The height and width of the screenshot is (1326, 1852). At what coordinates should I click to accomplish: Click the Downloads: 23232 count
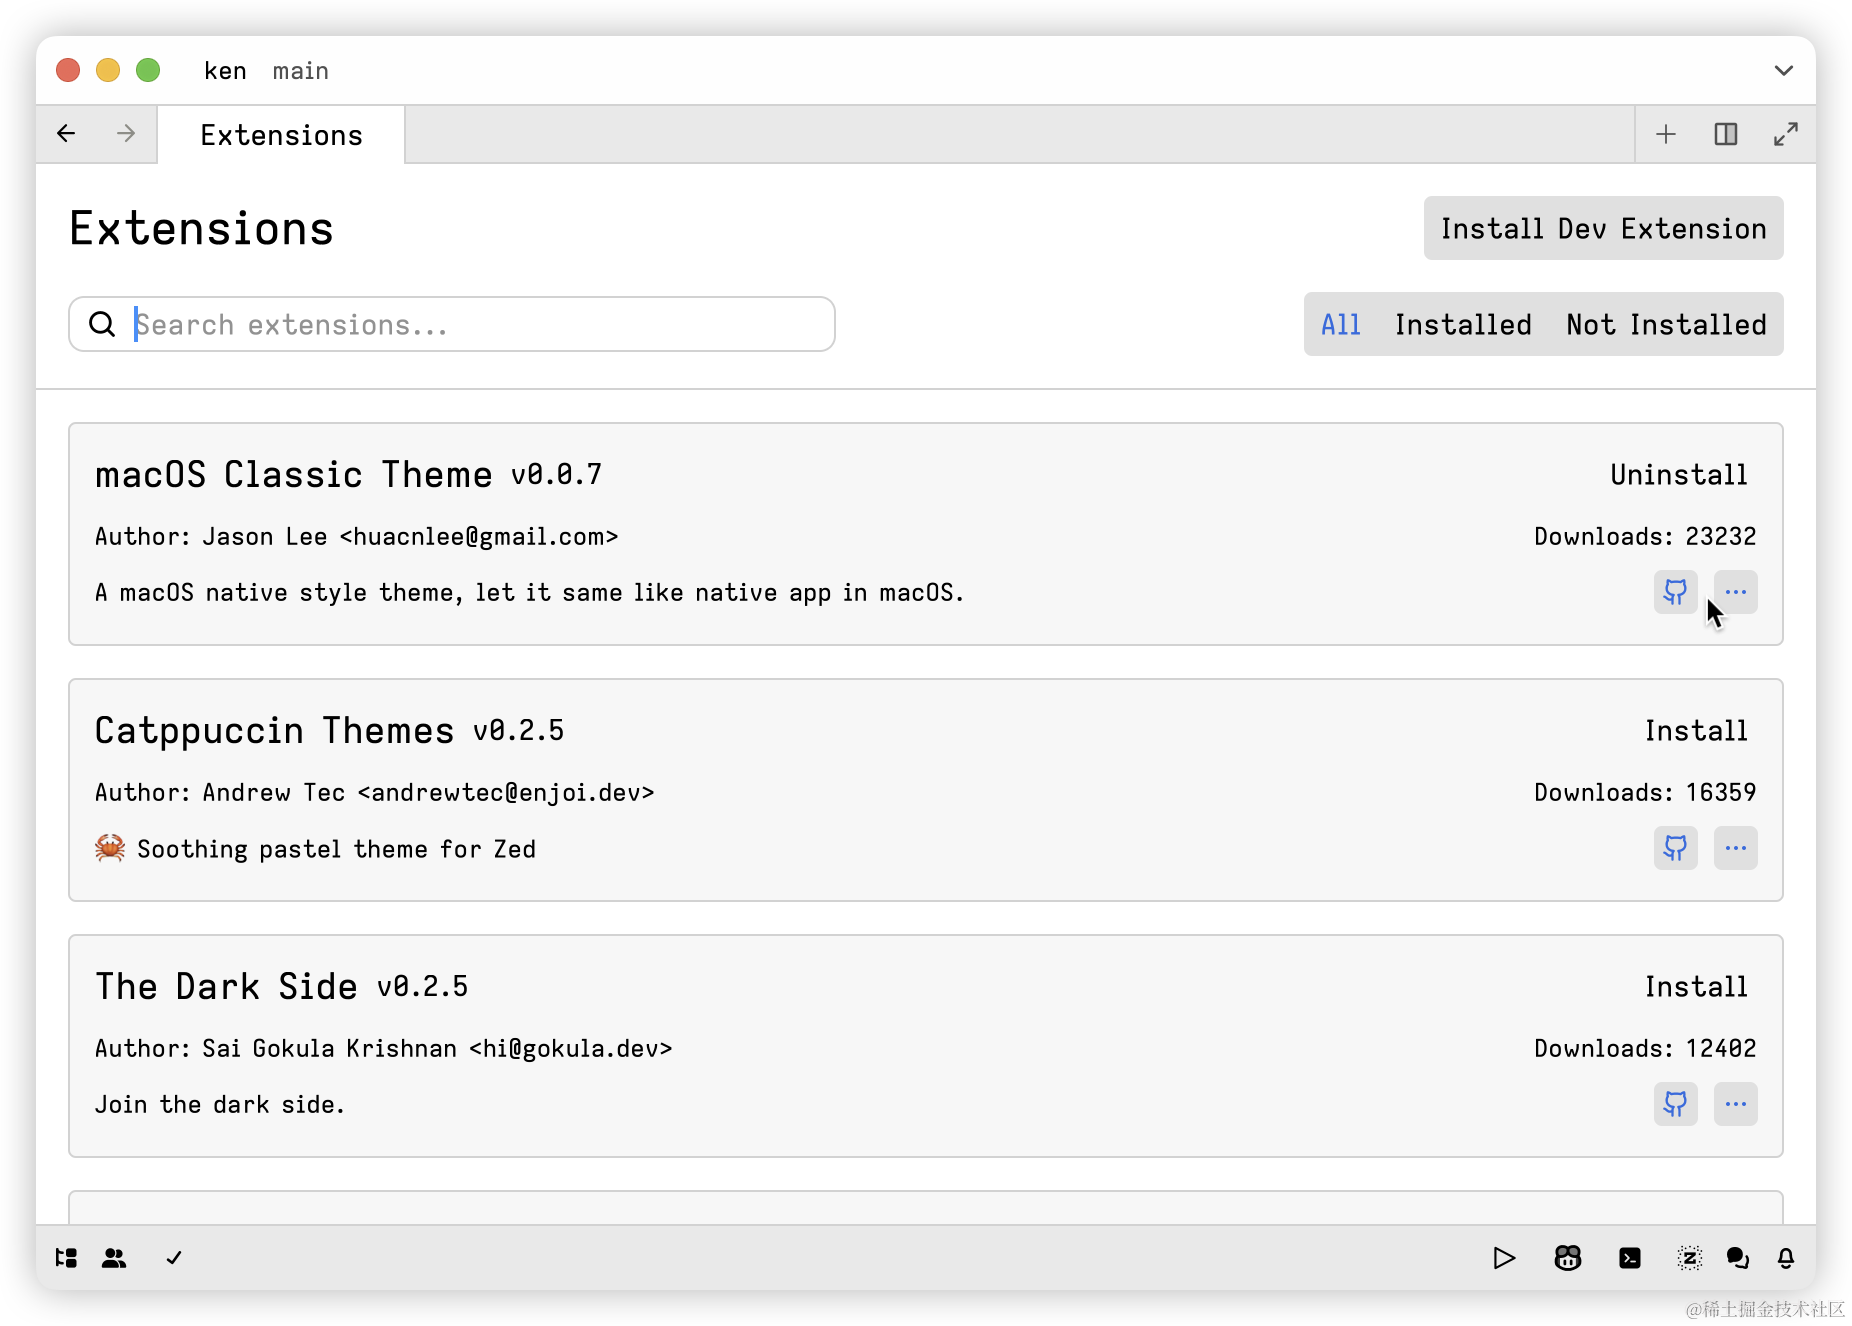(1645, 536)
